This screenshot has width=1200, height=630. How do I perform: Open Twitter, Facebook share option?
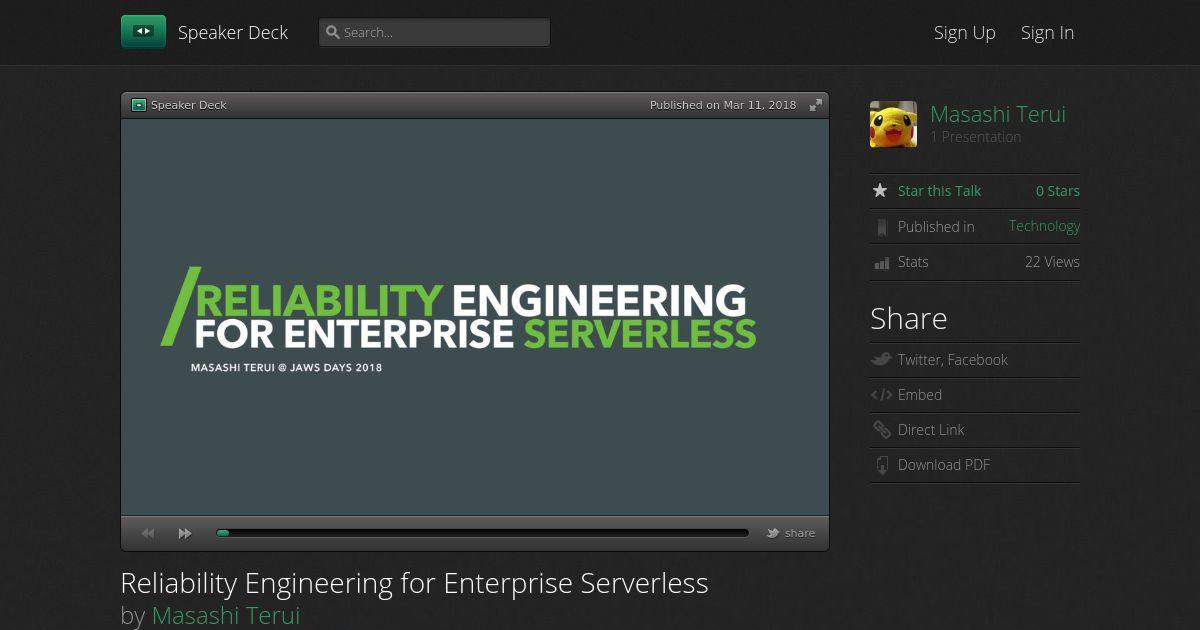click(952, 360)
